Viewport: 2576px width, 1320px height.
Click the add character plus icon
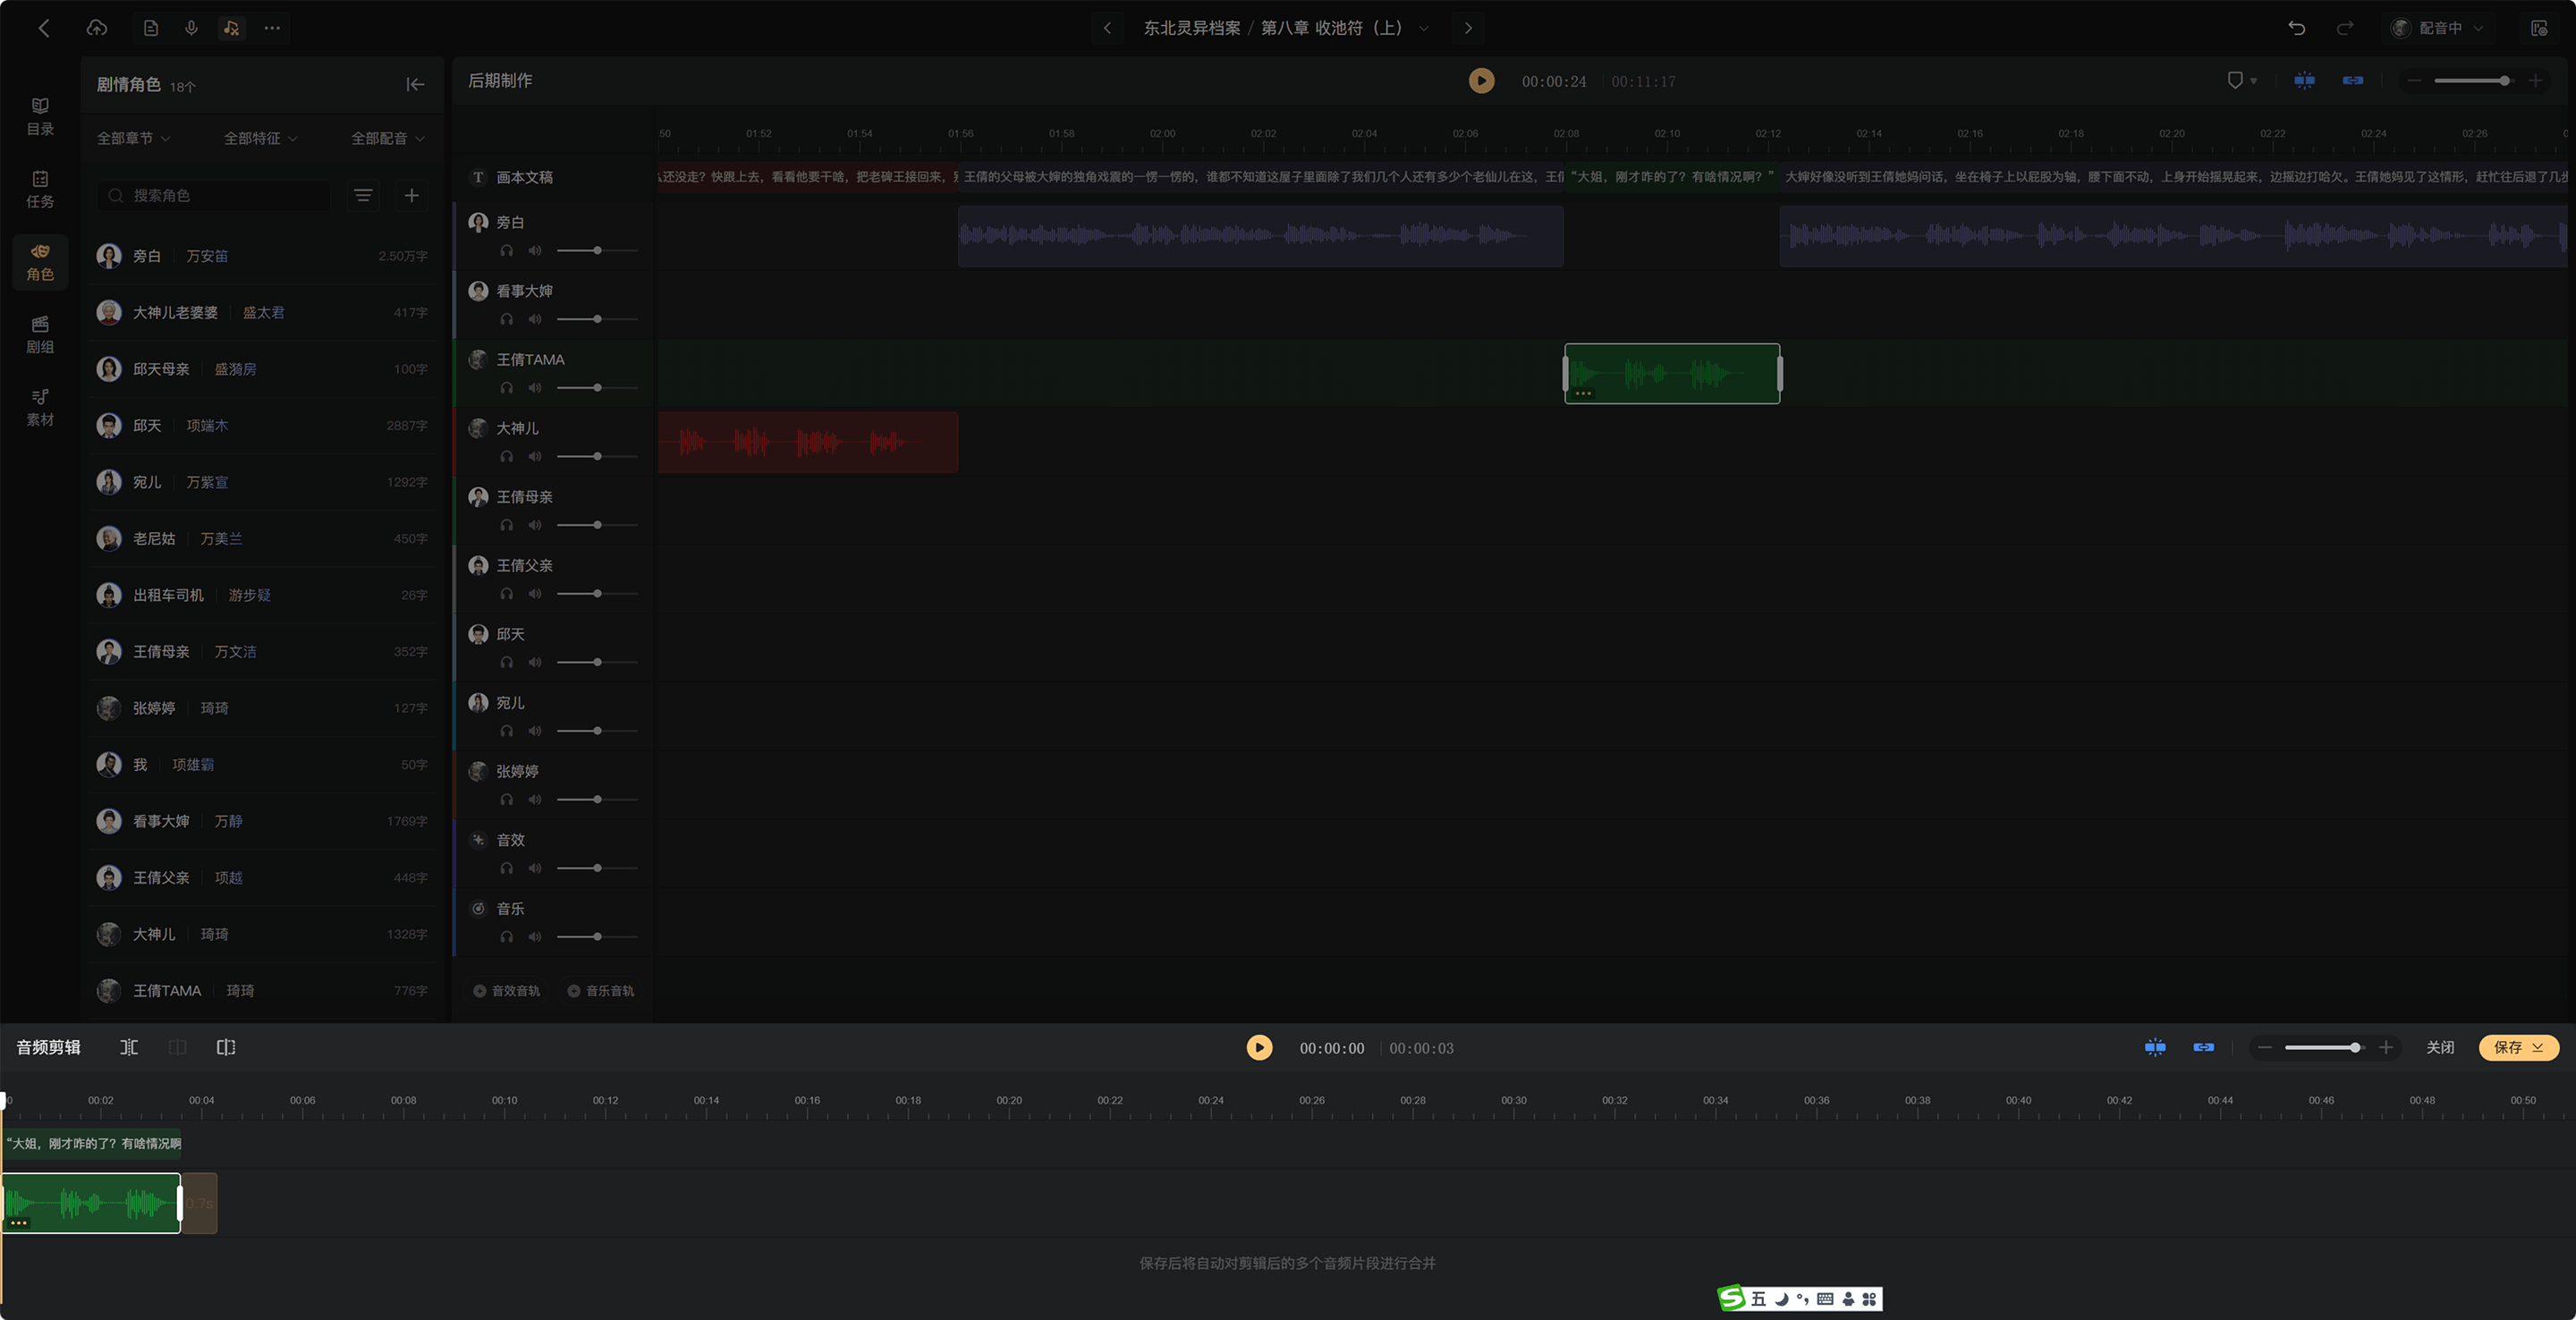(x=411, y=196)
